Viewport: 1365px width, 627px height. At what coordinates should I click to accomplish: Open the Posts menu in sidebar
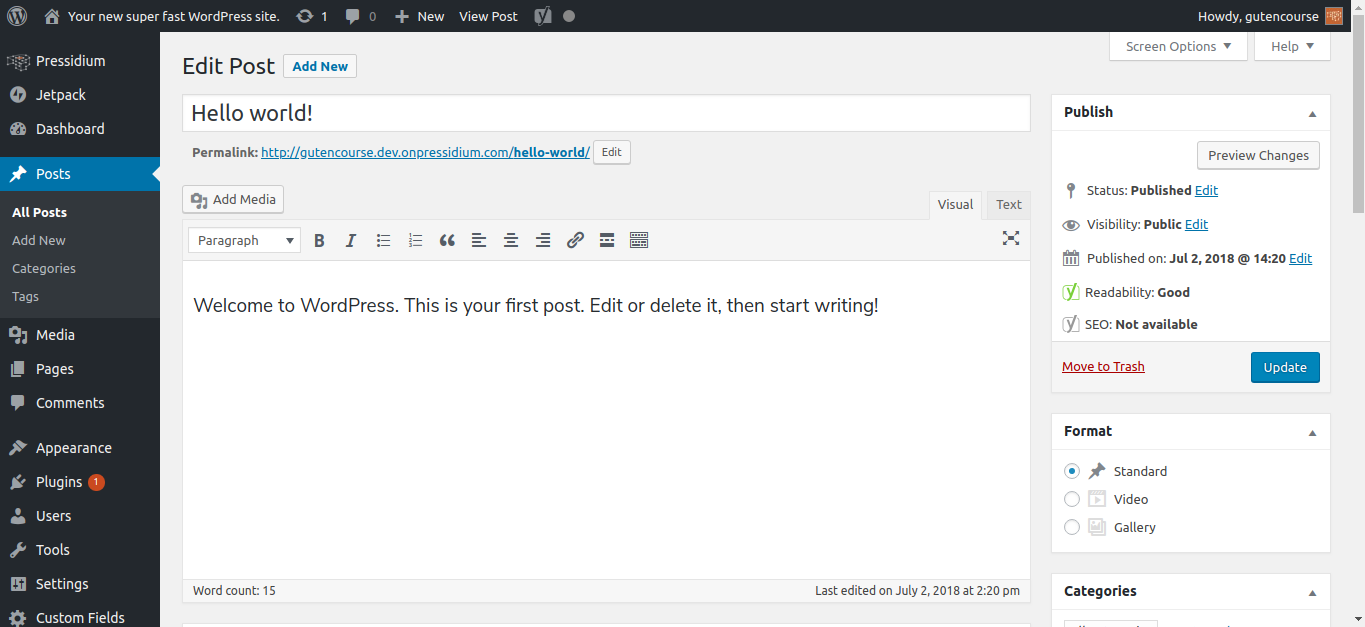pyautogui.click(x=80, y=174)
